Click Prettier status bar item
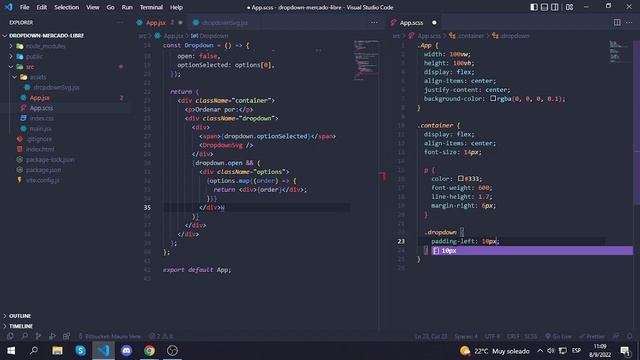 point(592,336)
